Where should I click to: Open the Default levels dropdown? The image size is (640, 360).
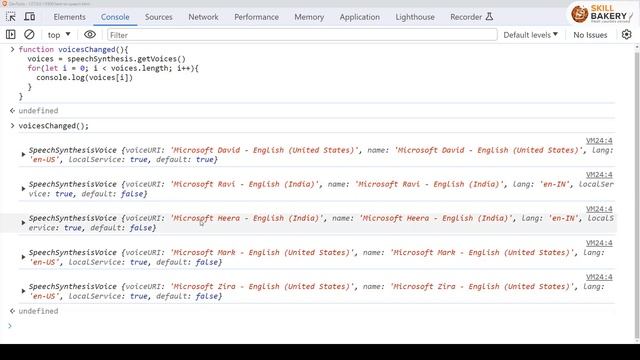click(x=530, y=35)
